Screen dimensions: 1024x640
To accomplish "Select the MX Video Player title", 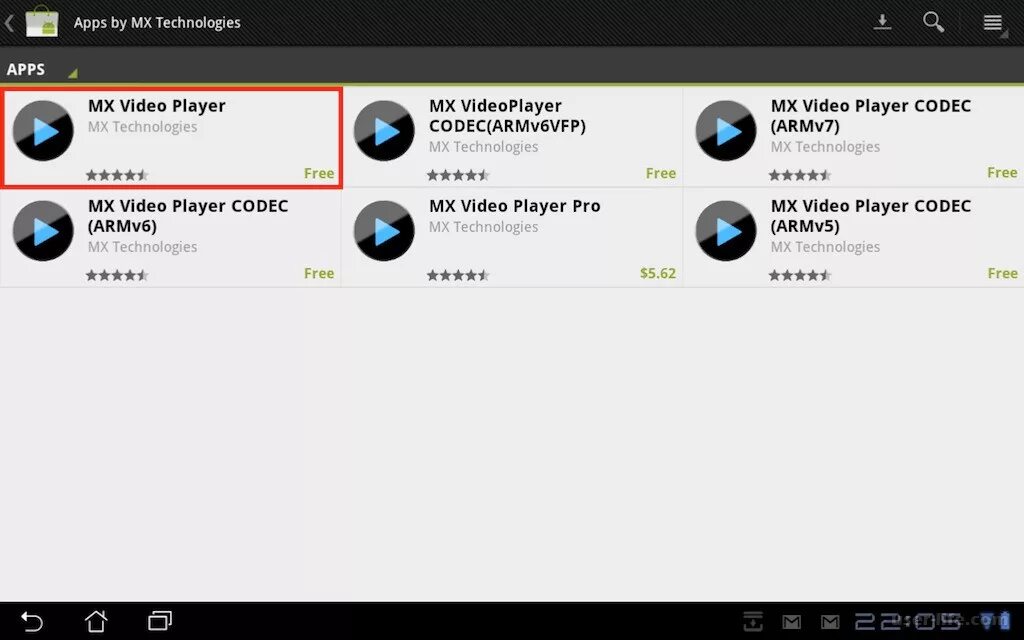I will point(157,106).
